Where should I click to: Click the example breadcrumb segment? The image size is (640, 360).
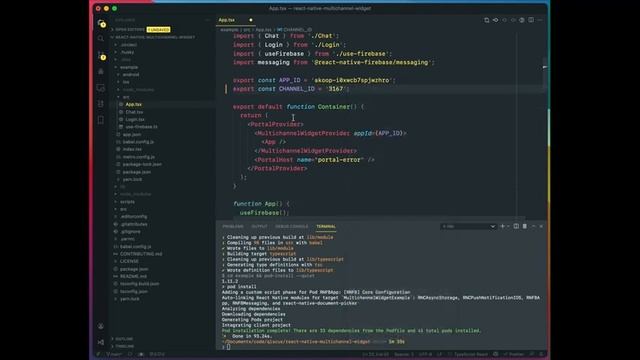coord(229,30)
